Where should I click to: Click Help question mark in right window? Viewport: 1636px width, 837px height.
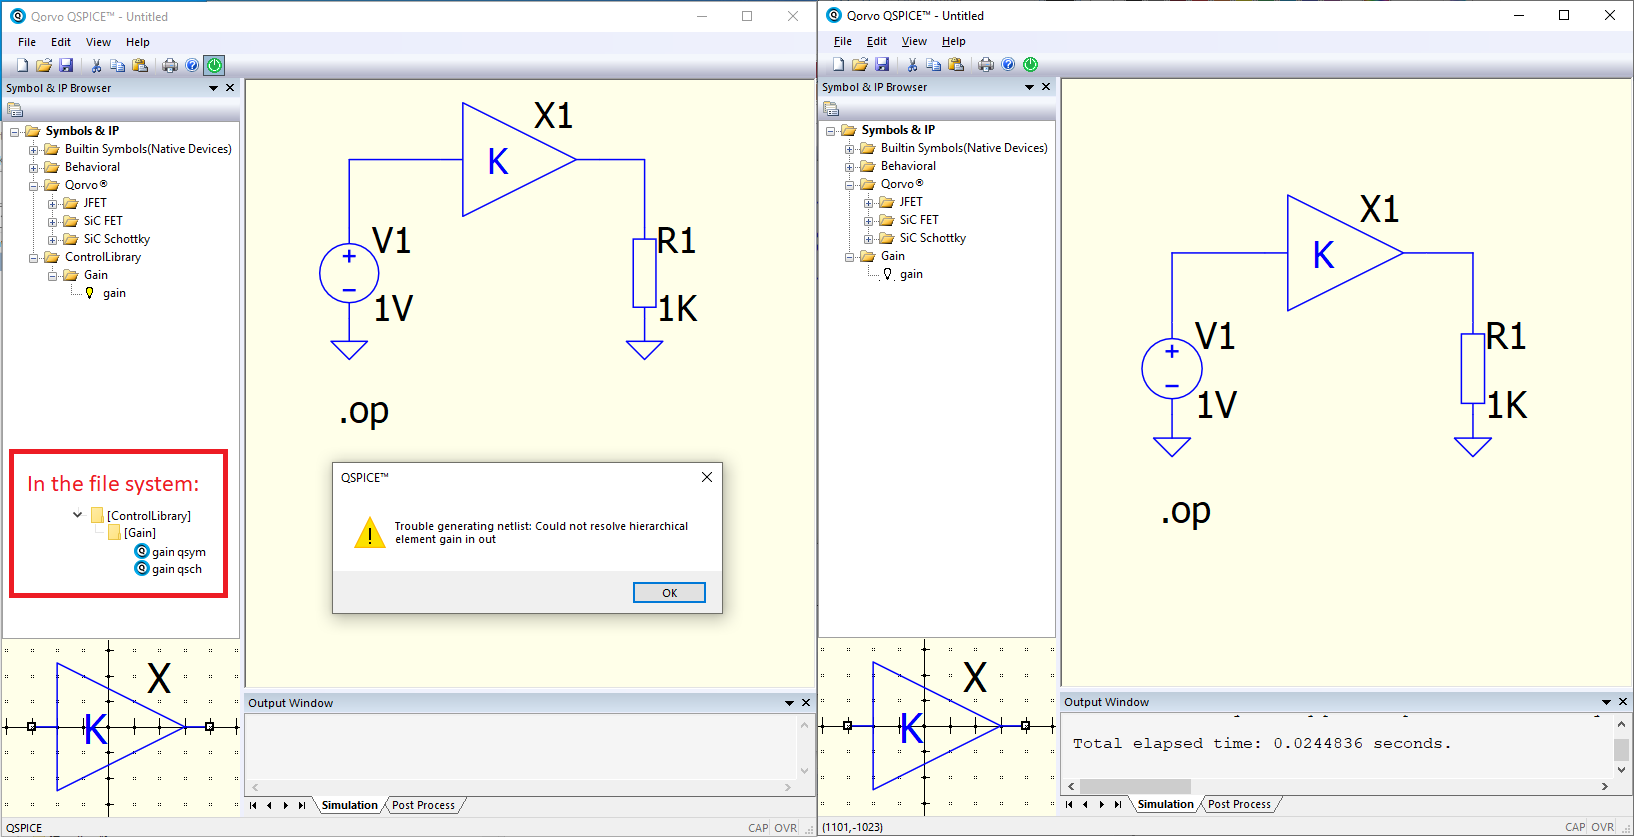pyautogui.click(x=1008, y=64)
